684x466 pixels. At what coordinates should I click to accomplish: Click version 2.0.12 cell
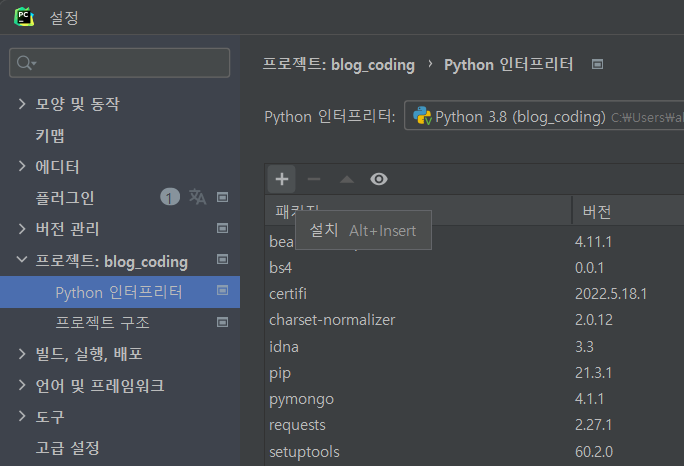(x=594, y=320)
